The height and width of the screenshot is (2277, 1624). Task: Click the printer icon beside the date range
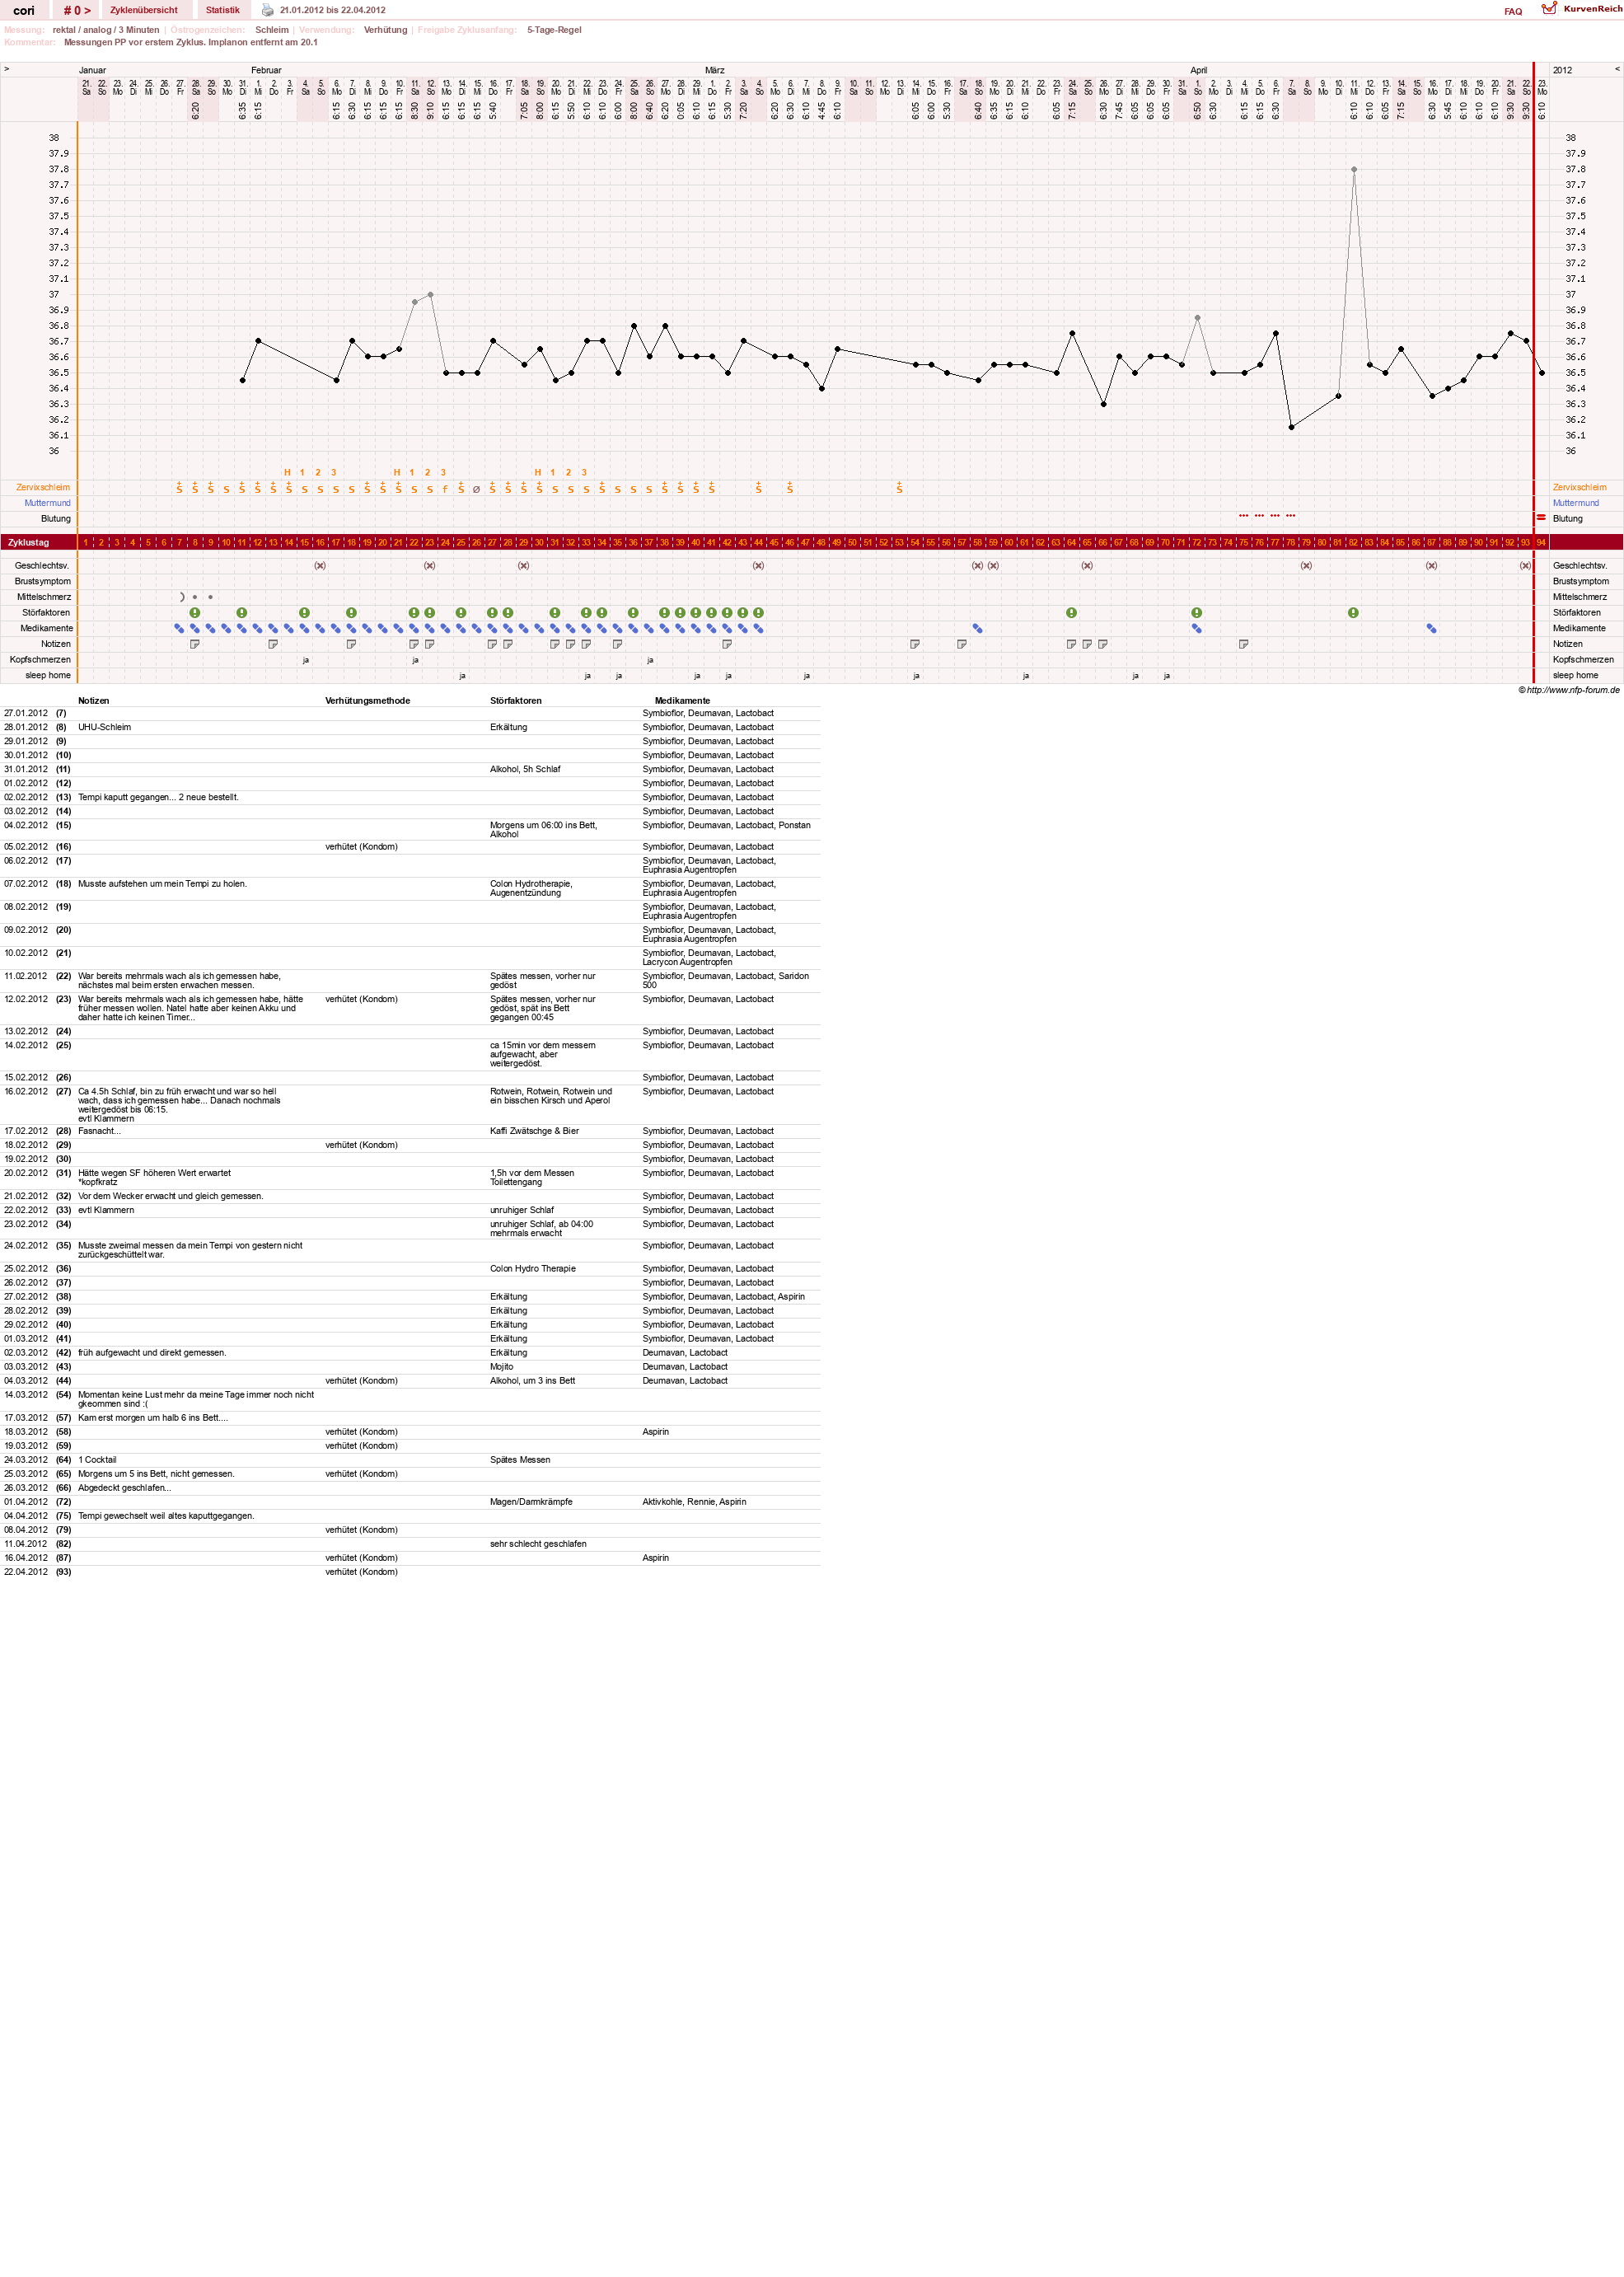267,10
